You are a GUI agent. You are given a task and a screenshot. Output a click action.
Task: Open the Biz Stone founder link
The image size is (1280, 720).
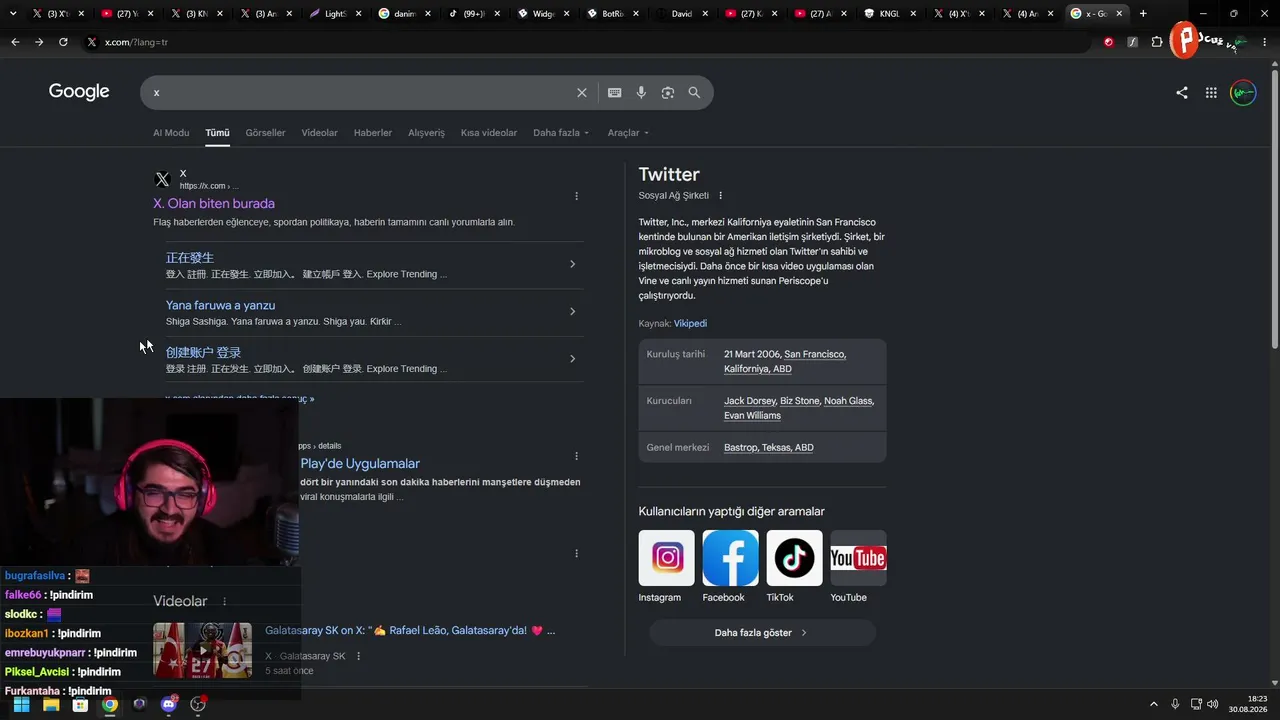pos(799,401)
